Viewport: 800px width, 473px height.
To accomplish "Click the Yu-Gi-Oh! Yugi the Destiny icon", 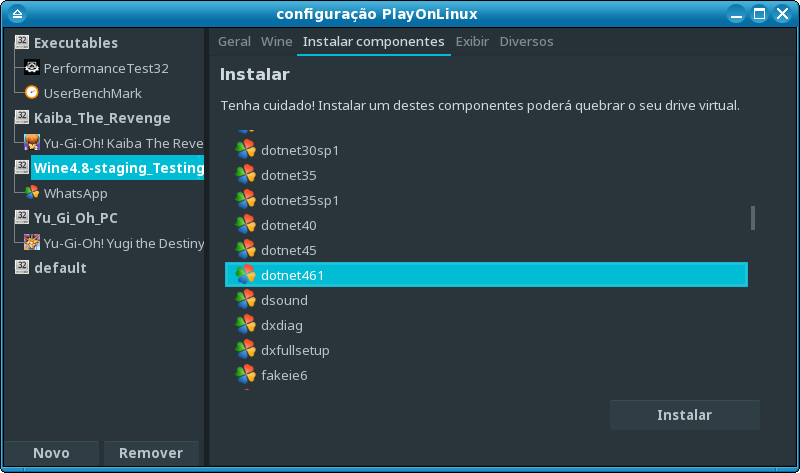I will (x=32, y=243).
